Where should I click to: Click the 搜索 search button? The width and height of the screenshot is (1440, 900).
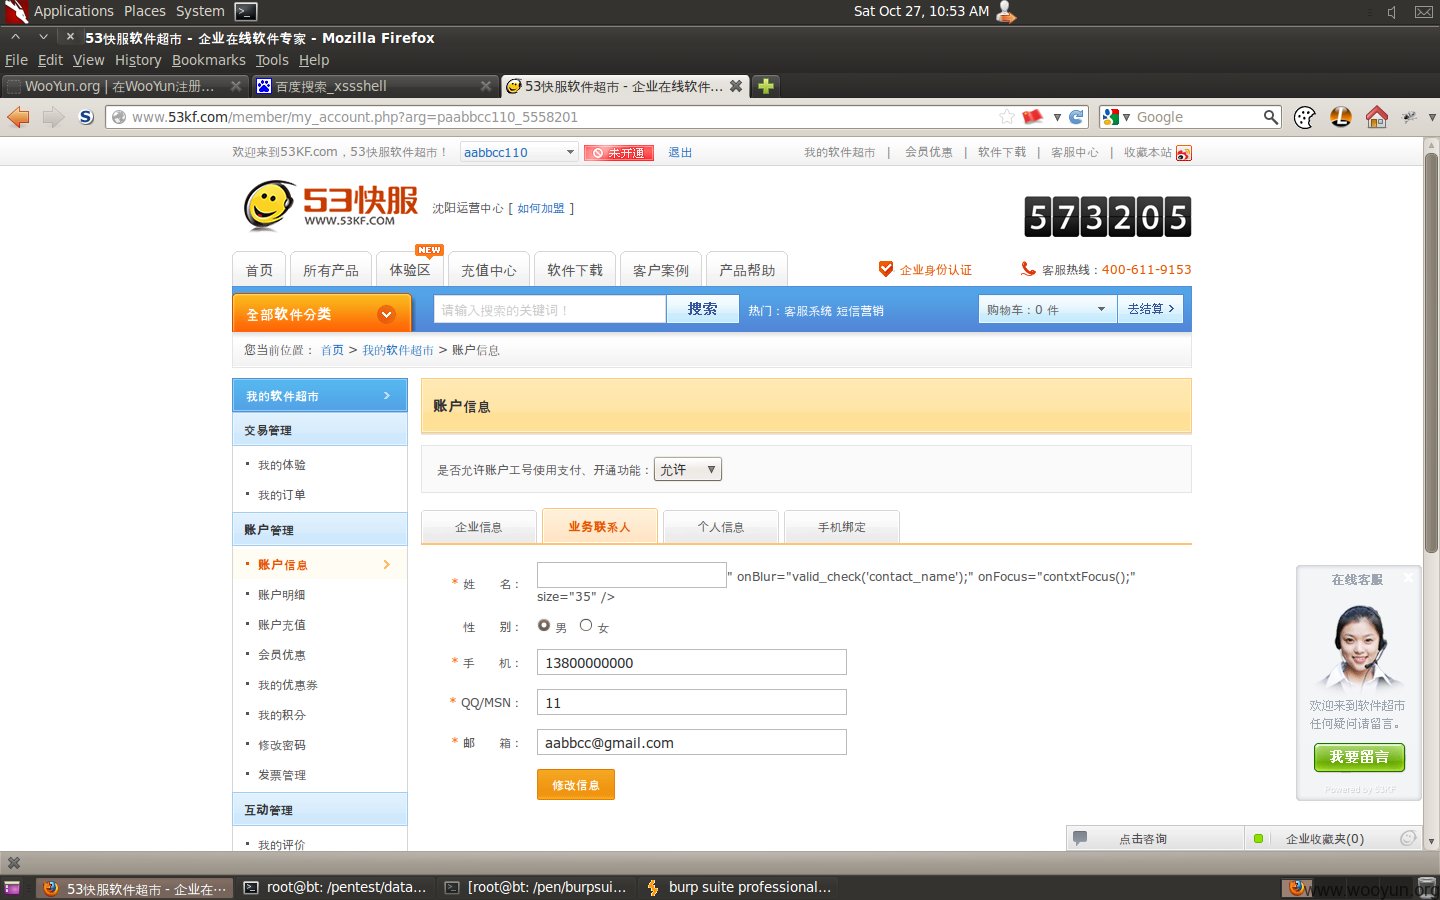[702, 309]
